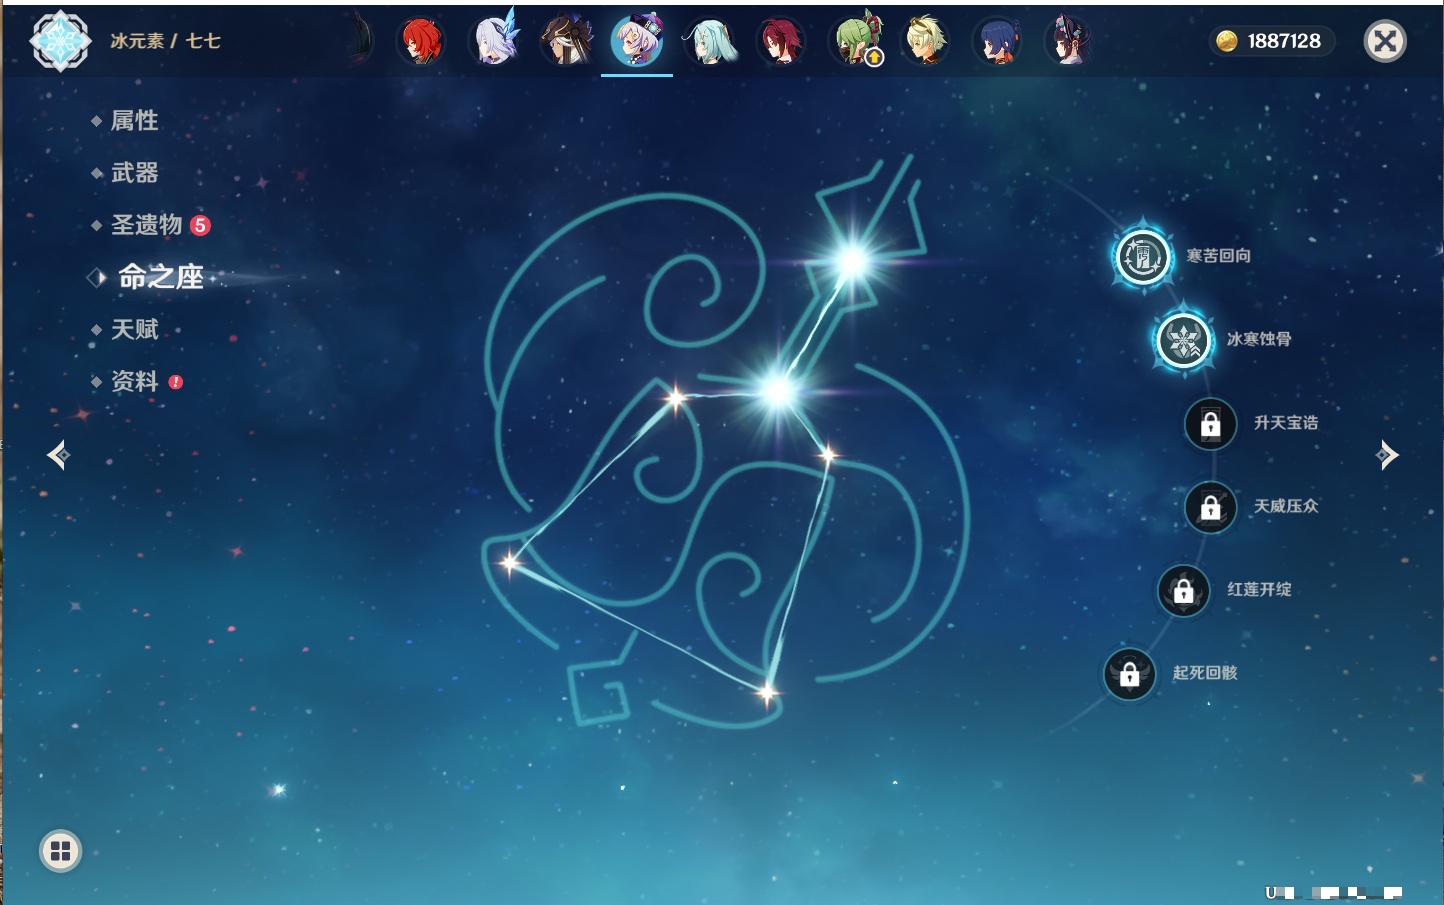Open the 武器 weapon tab

[x=134, y=173]
